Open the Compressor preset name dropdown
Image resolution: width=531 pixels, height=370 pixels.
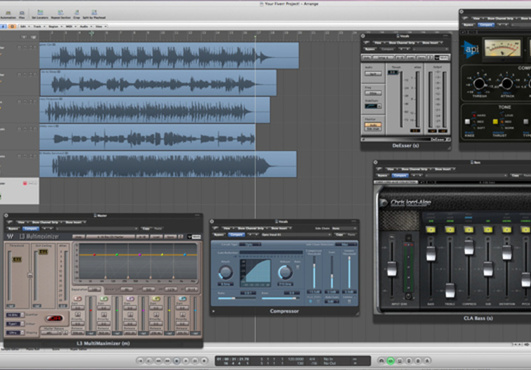click(296, 234)
